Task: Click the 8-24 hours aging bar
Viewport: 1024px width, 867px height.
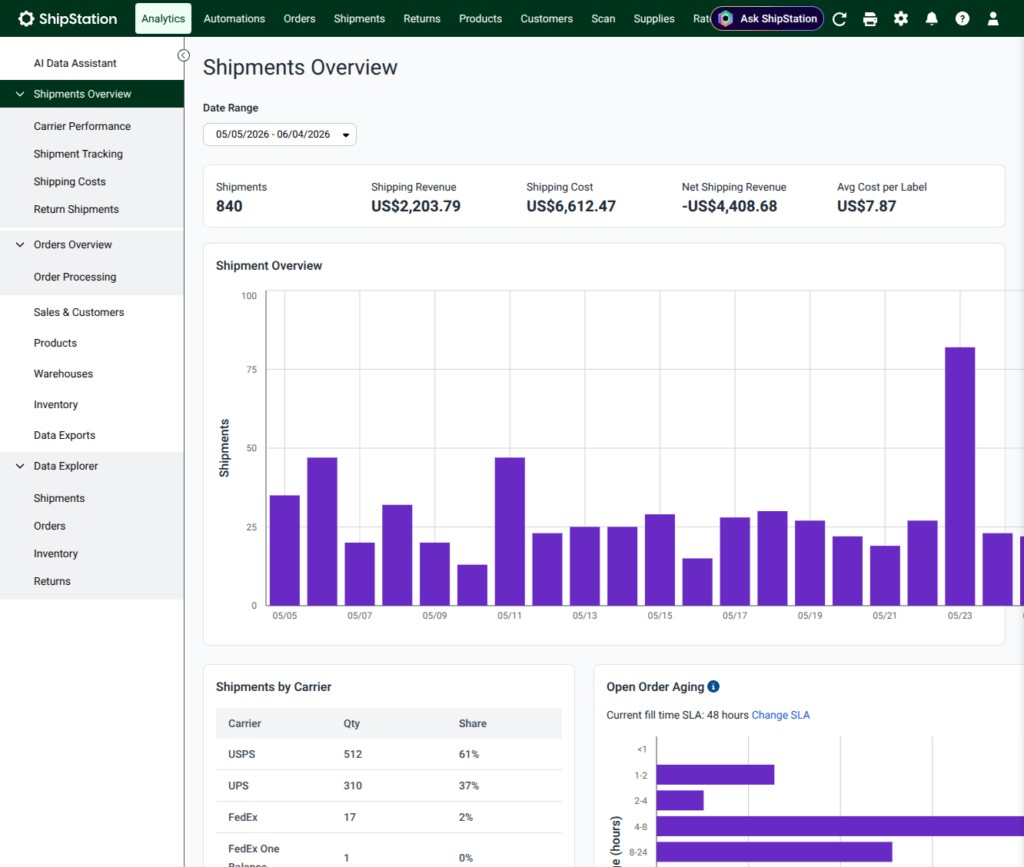Action: tap(774, 851)
